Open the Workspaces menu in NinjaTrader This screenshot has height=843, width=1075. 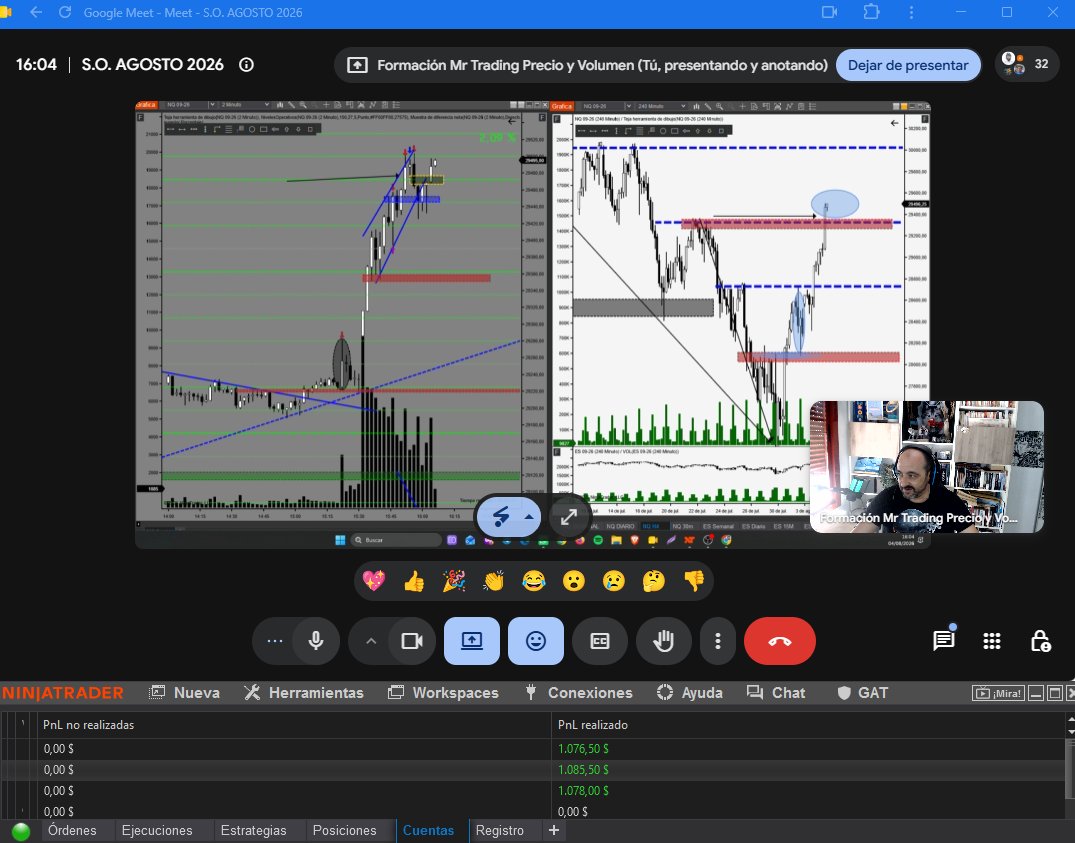pos(443,693)
